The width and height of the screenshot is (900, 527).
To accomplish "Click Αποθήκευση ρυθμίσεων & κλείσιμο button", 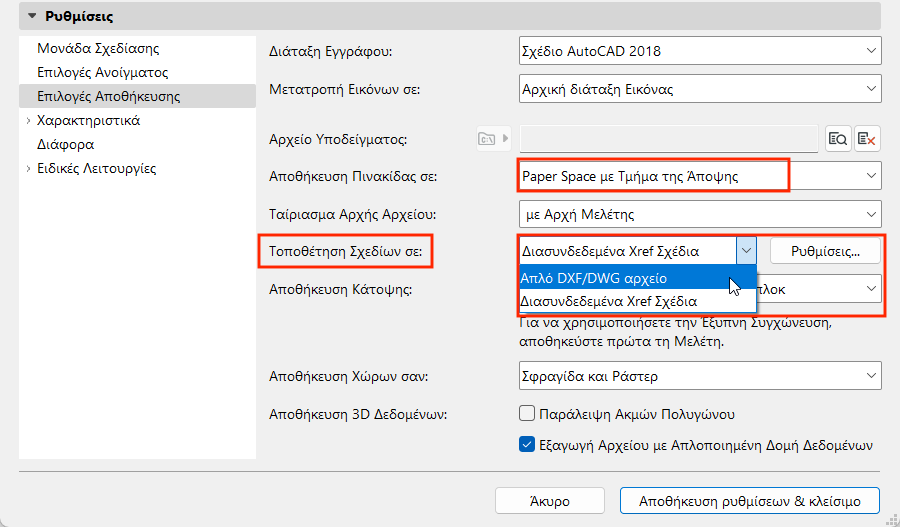I will click(x=750, y=500).
